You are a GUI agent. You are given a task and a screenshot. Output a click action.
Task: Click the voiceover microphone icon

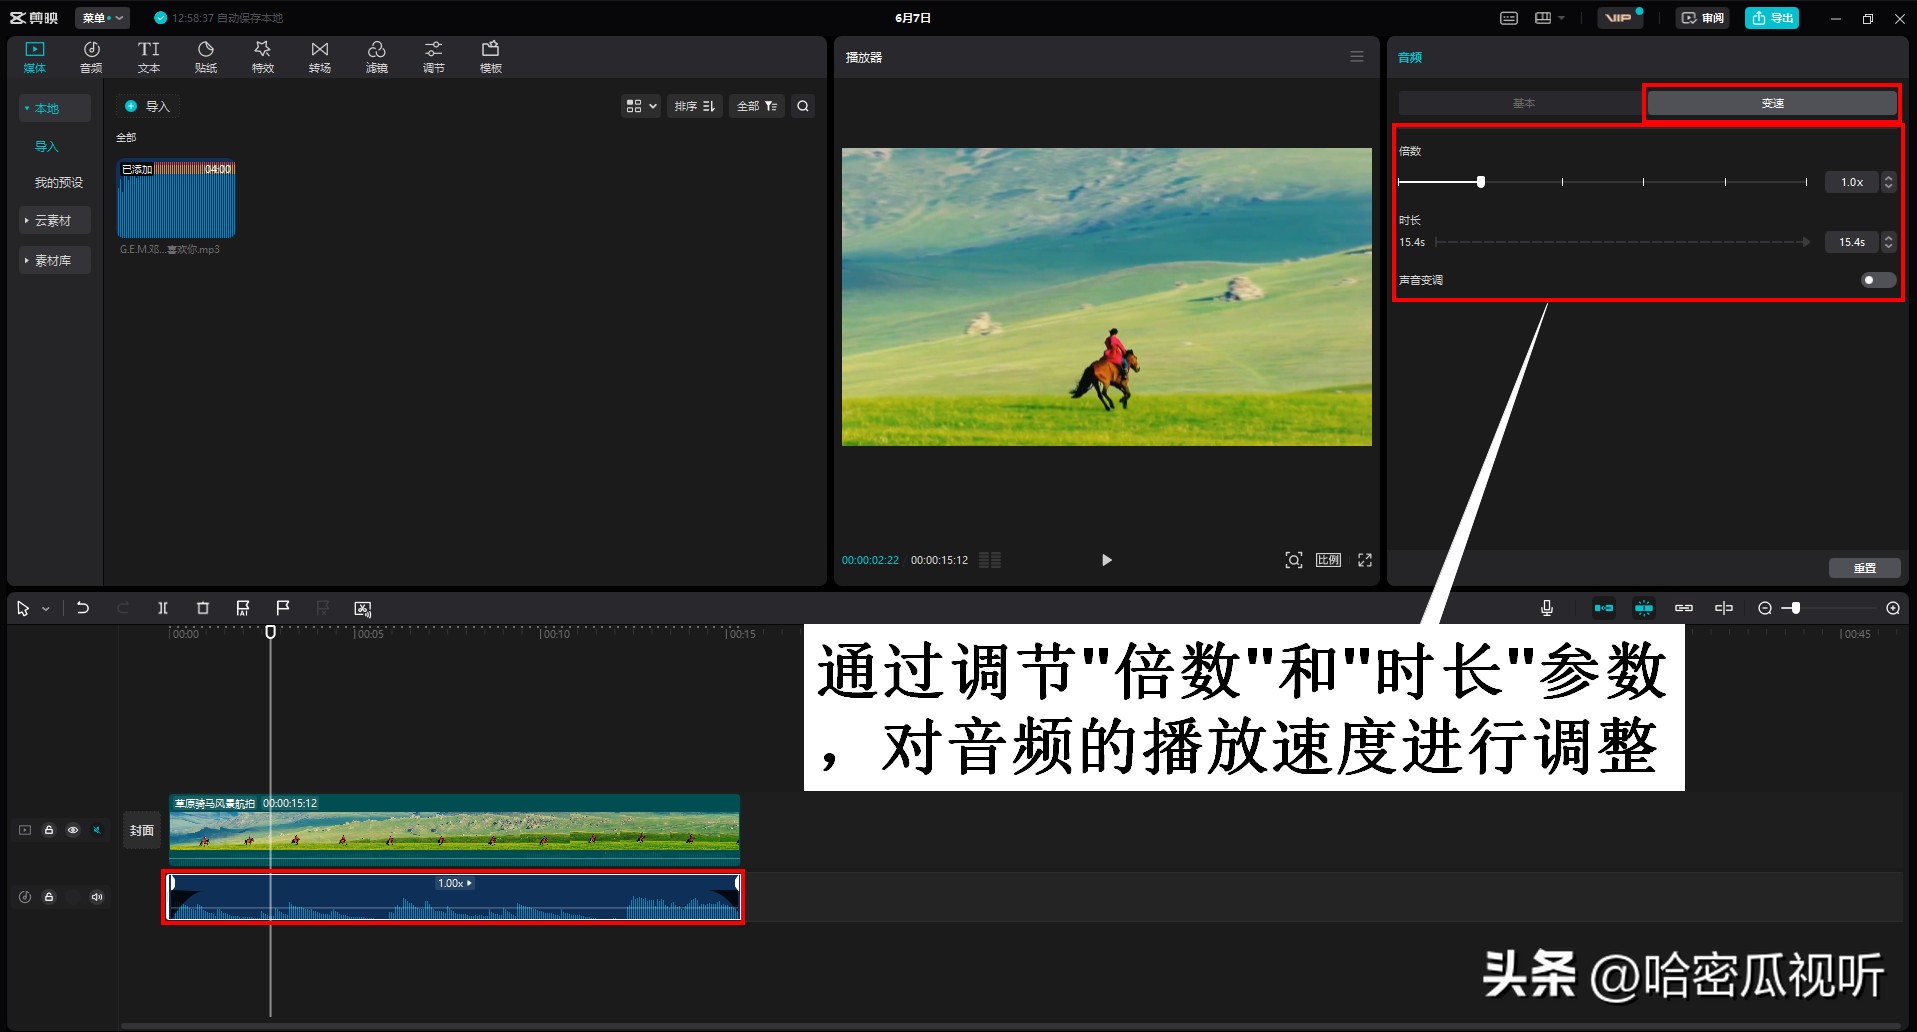[1546, 608]
